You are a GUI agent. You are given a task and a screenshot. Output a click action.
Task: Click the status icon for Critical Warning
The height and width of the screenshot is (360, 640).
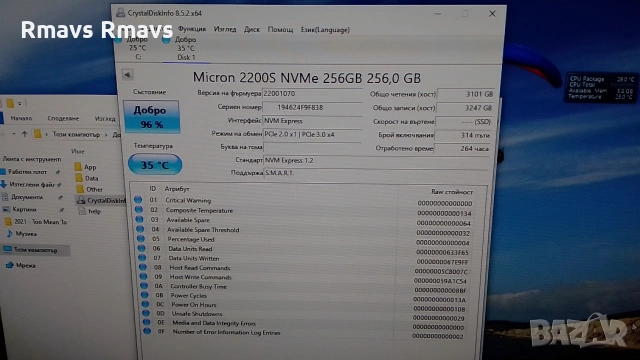tap(138, 200)
